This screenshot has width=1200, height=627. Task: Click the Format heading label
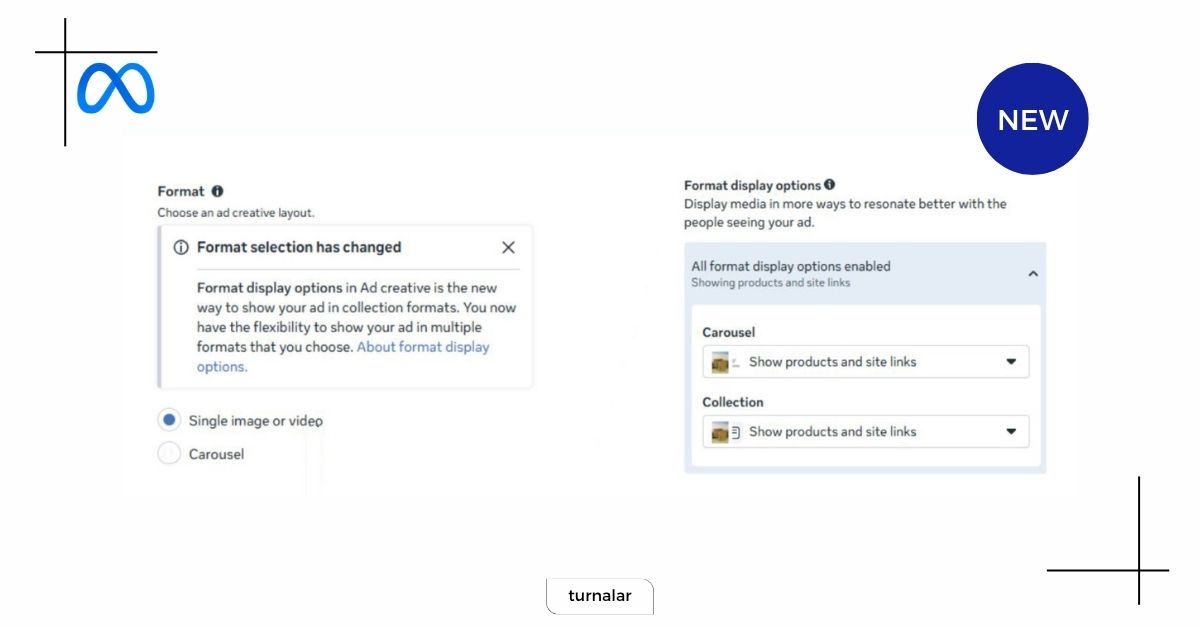[181, 191]
